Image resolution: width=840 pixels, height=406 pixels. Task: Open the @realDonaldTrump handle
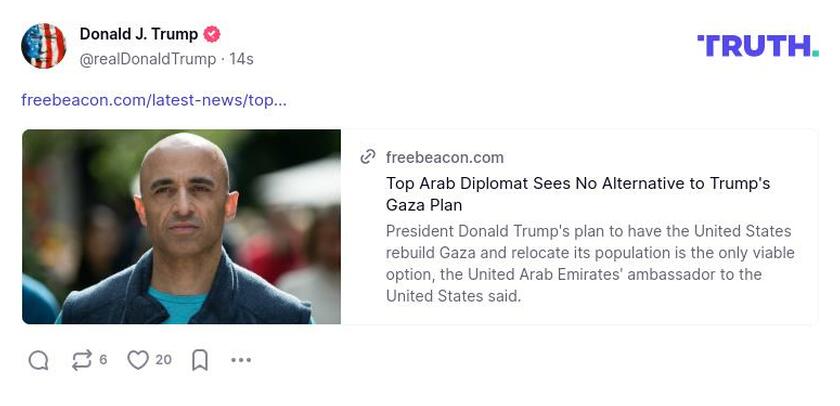pyautogui.click(x=148, y=59)
